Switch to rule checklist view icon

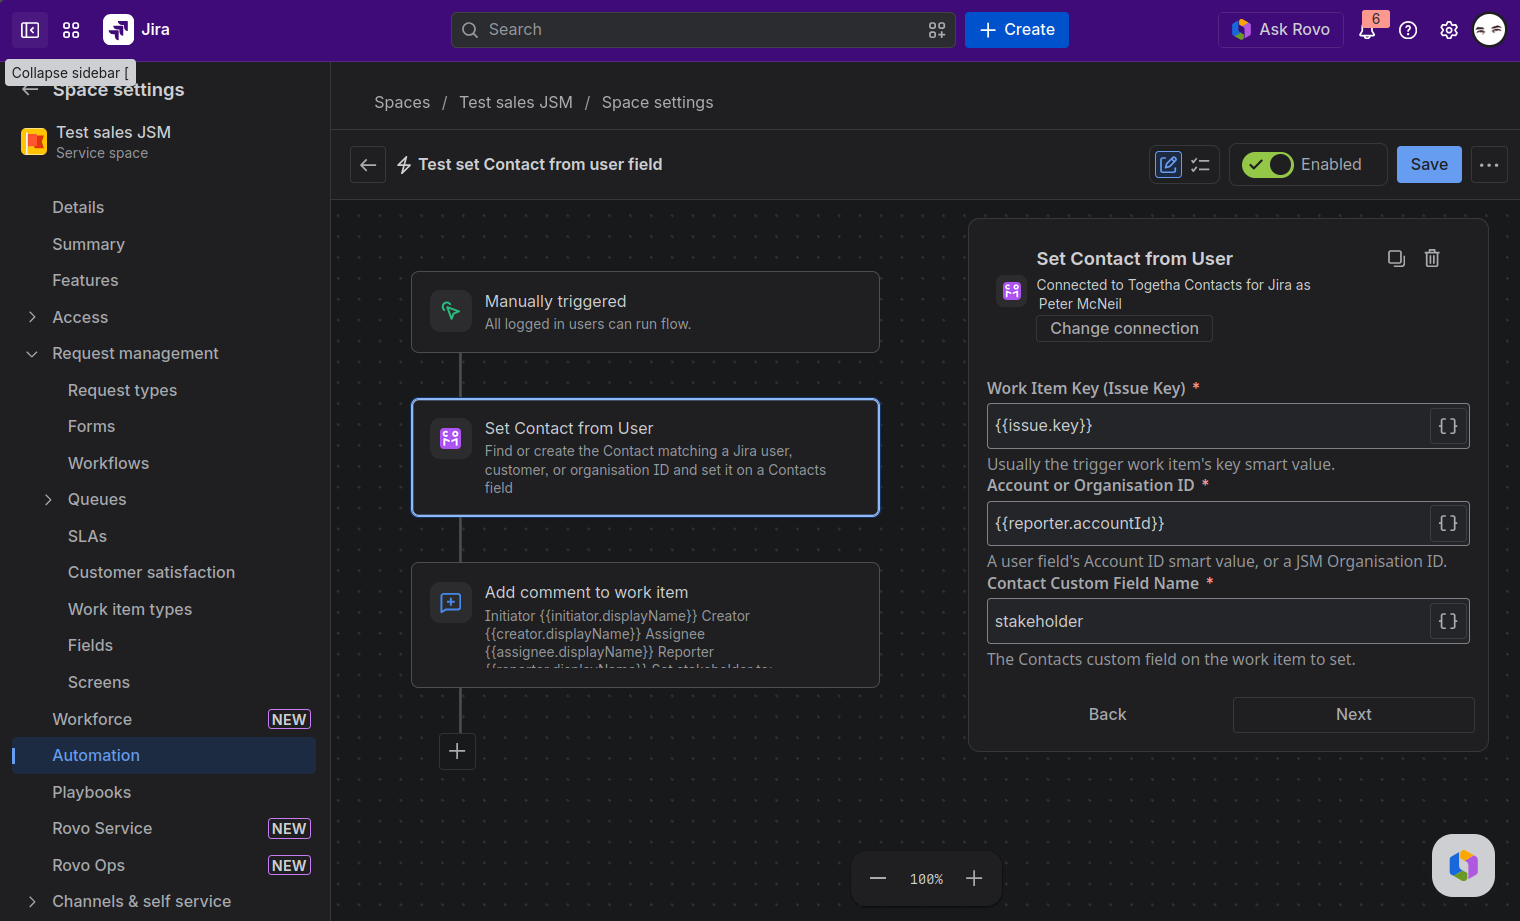tap(1201, 164)
